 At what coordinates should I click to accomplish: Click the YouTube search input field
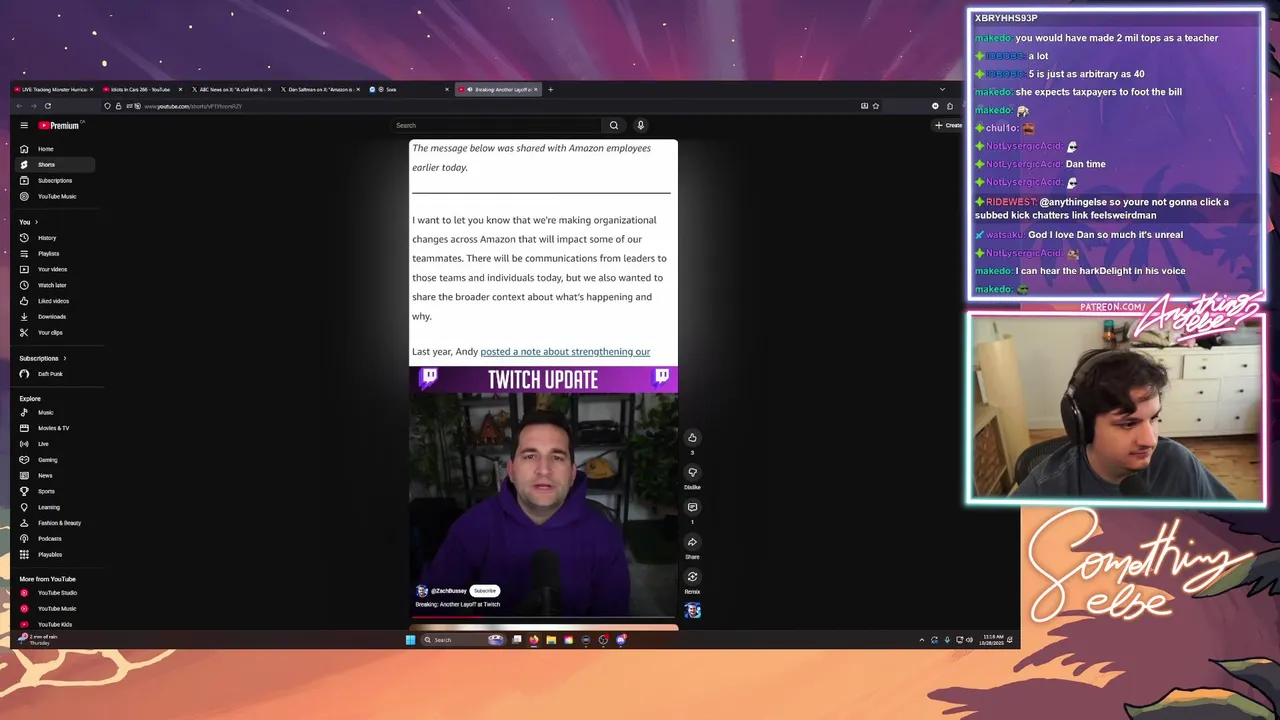pos(497,125)
